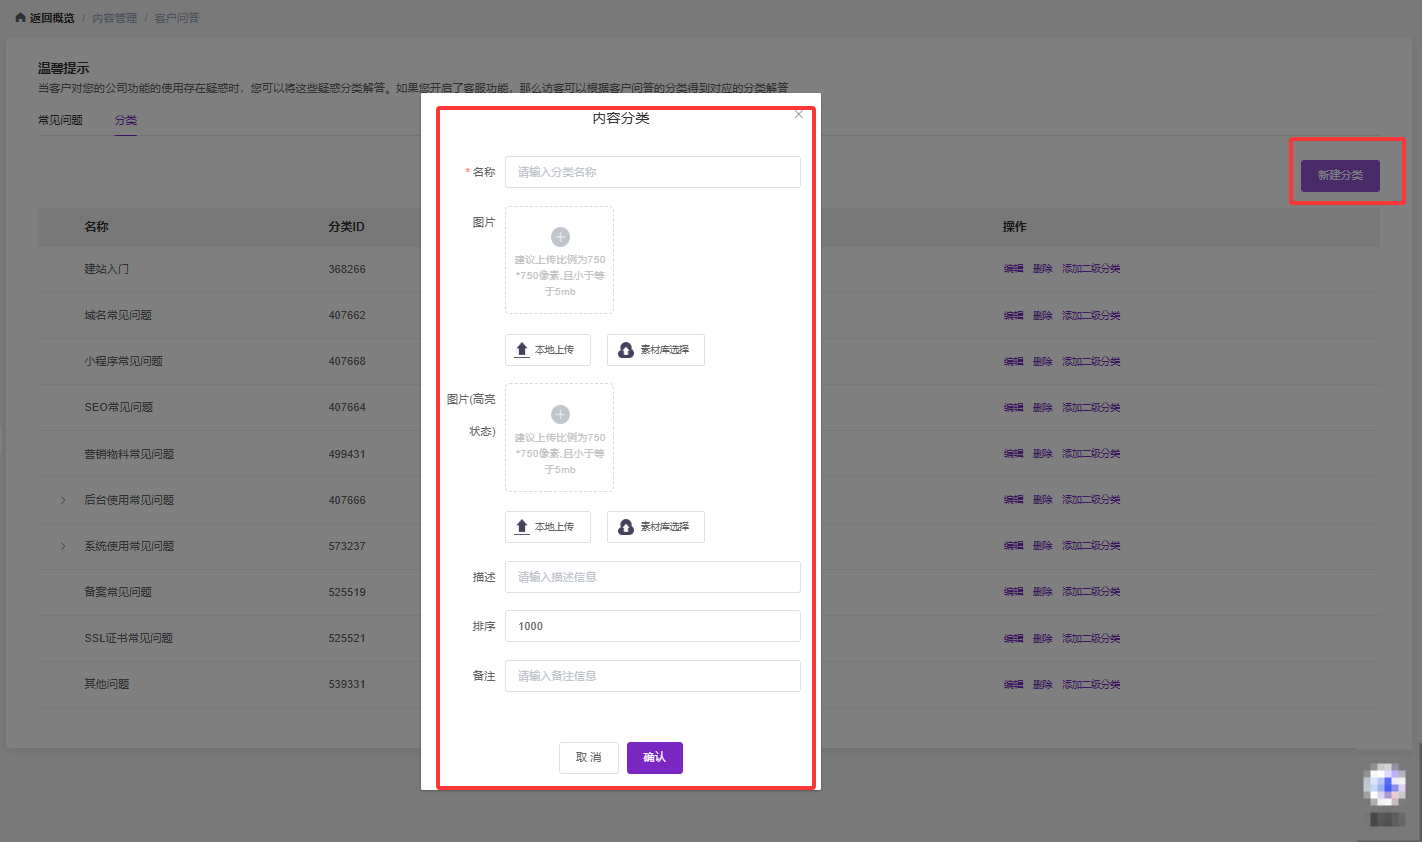Click 素材库选择 under the 图片(高亮状态) field
Image resolution: width=1422 pixels, height=842 pixels.
656,527
